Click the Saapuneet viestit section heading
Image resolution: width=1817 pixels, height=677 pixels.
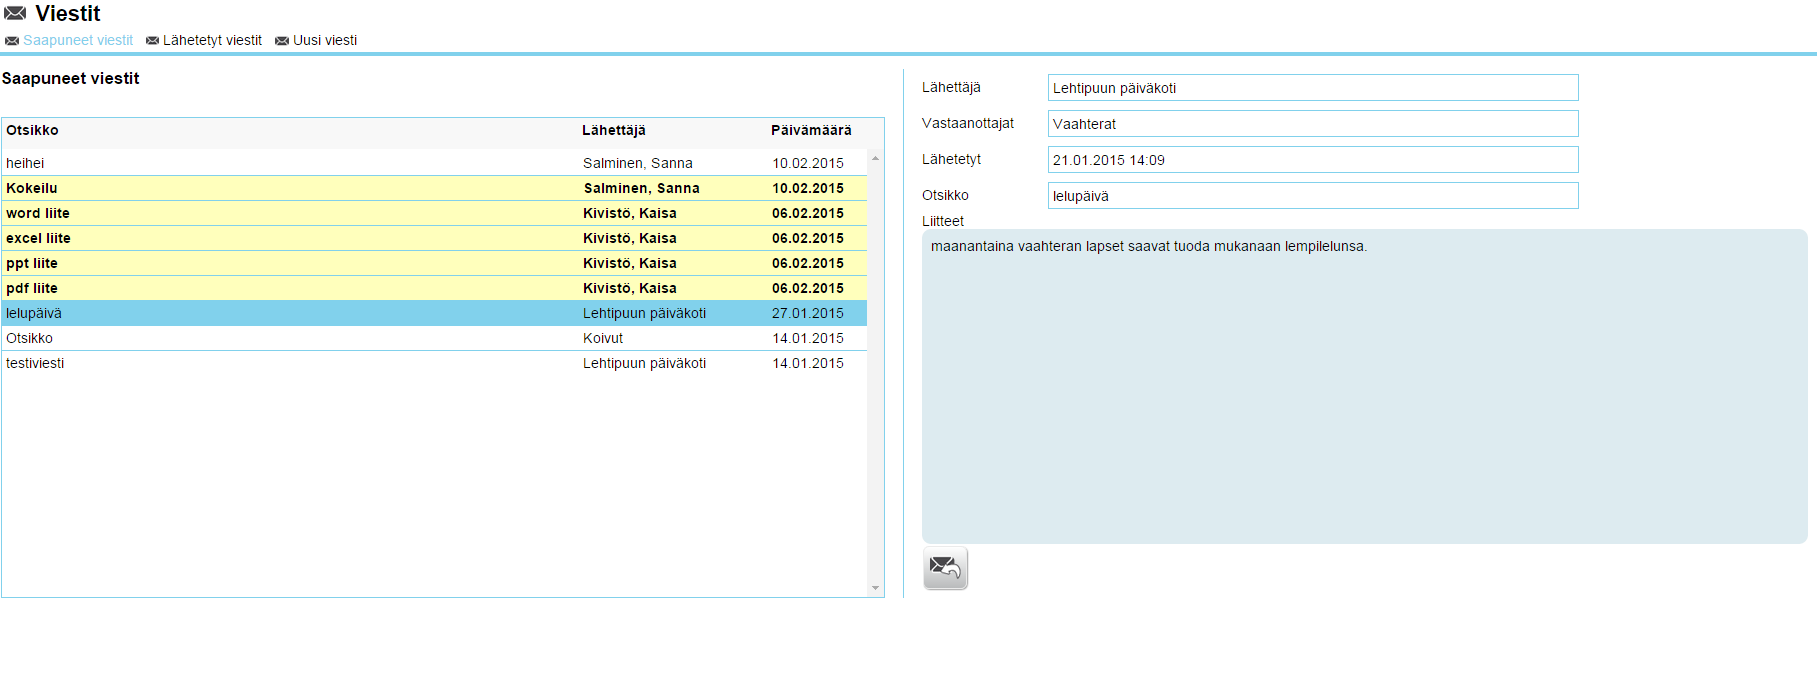[x=71, y=78]
